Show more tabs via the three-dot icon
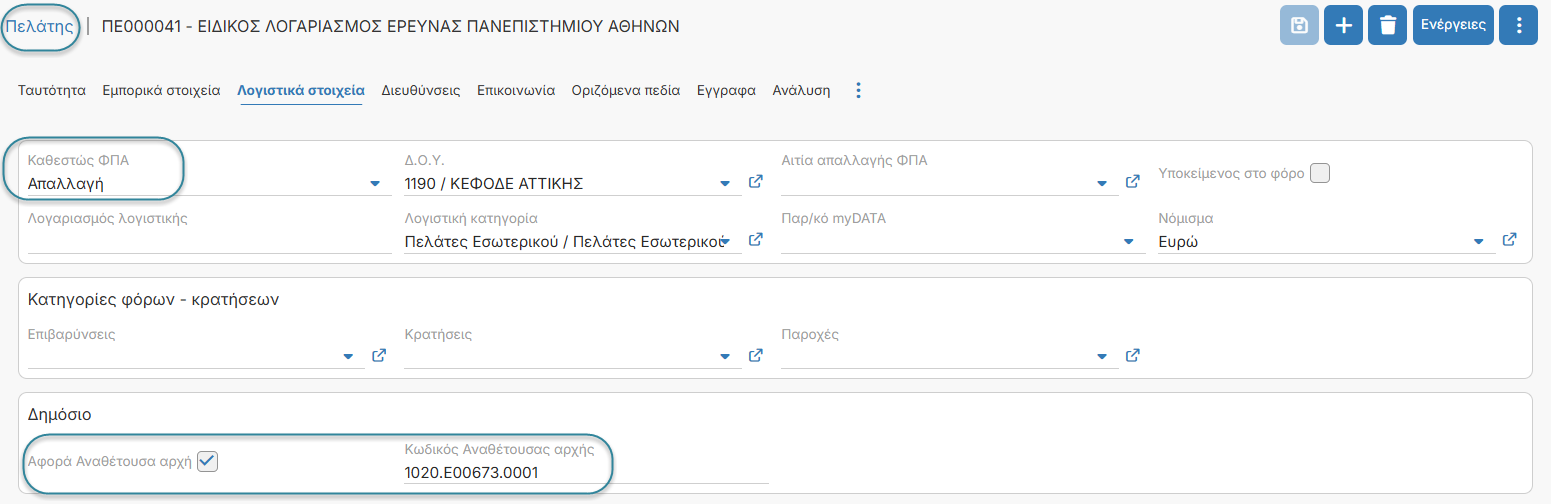The width and height of the screenshot is (1551, 504). tap(858, 90)
